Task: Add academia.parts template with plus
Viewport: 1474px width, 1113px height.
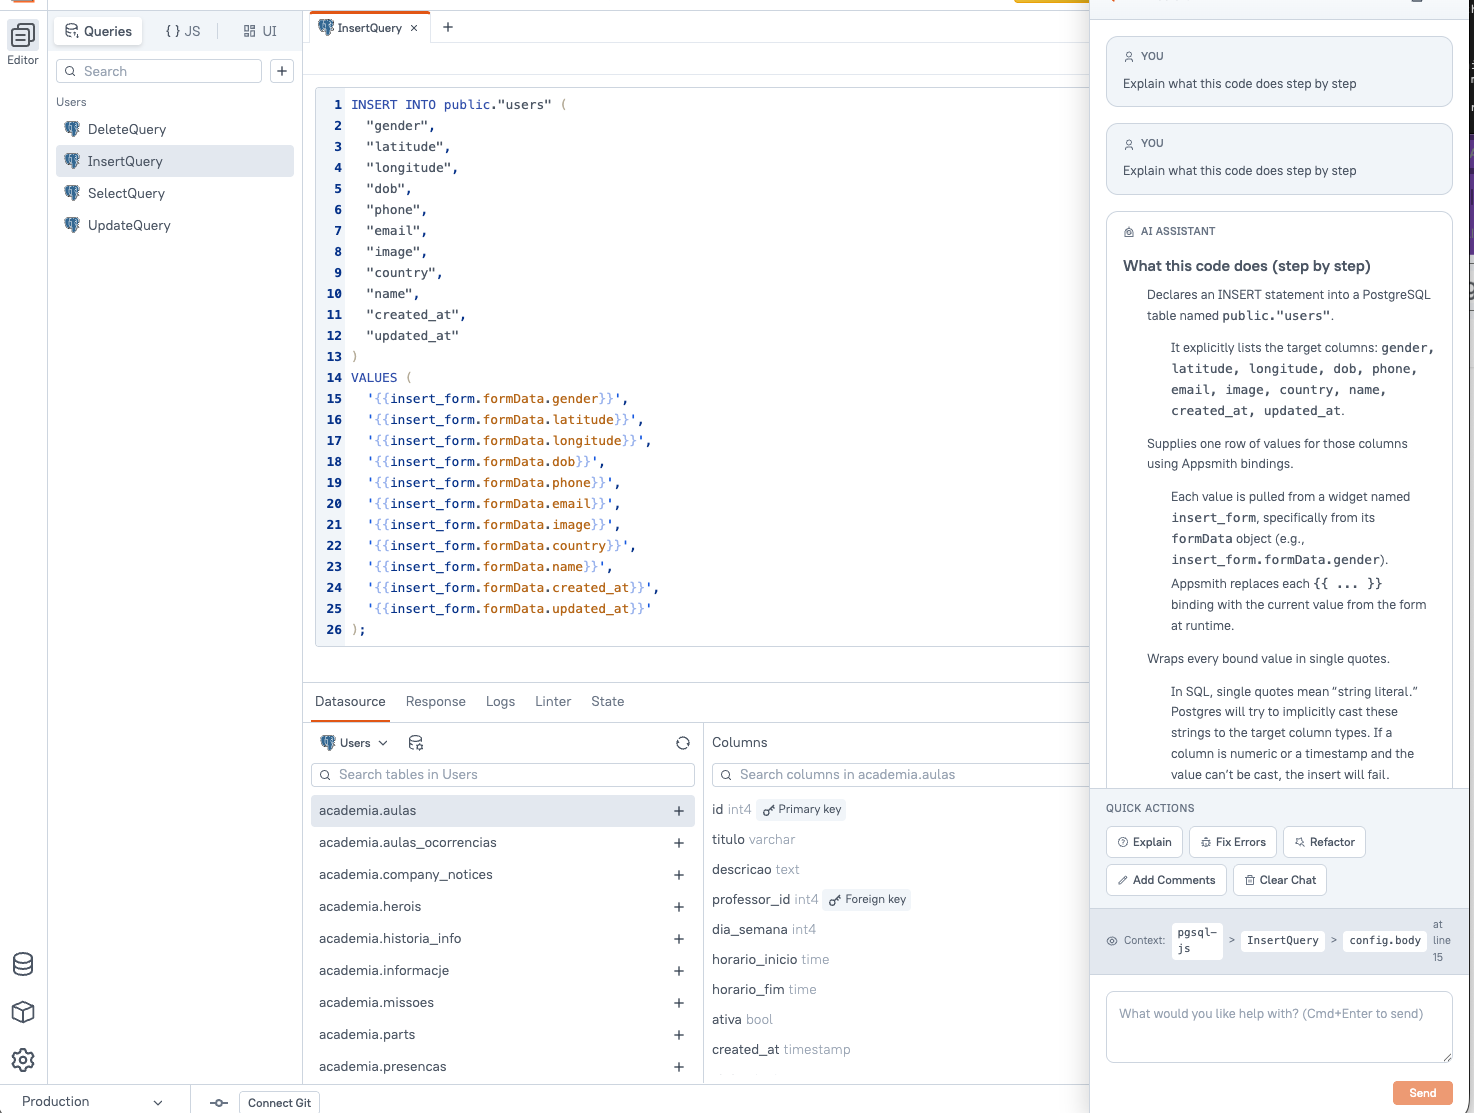Action: tap(679, 1035)
